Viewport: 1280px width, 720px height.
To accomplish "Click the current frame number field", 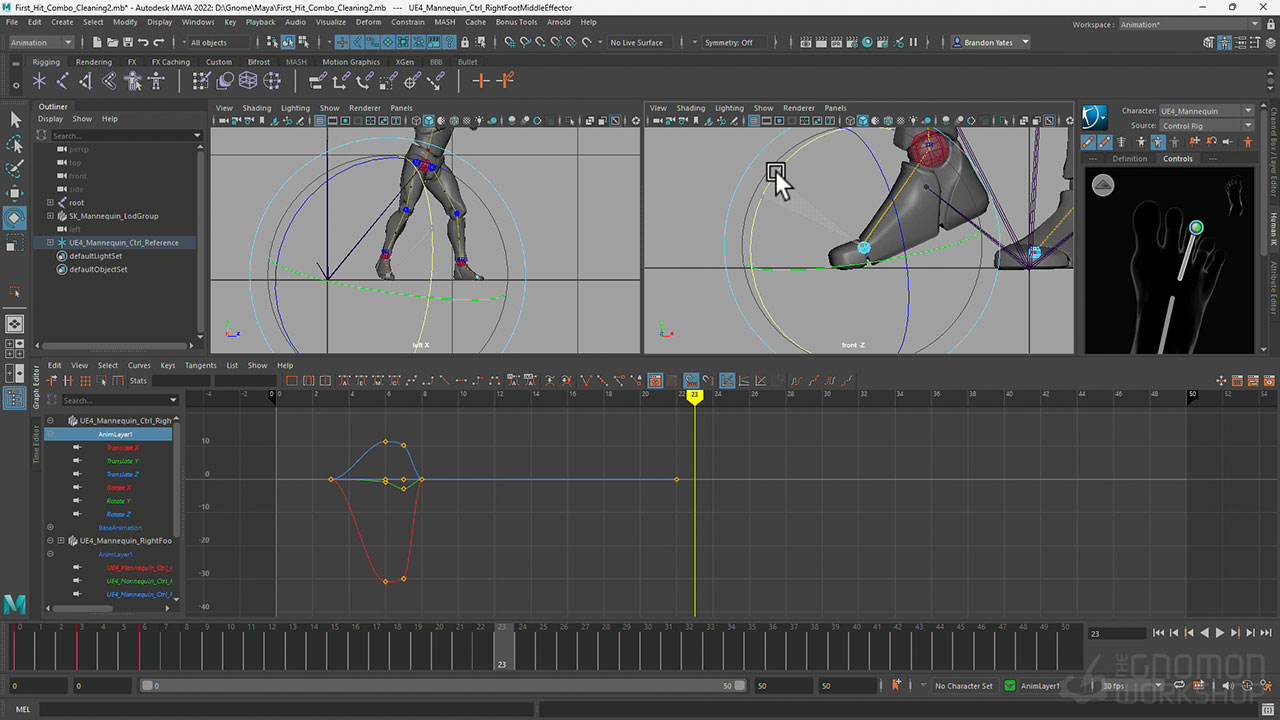I will (x=1116, y=633).
